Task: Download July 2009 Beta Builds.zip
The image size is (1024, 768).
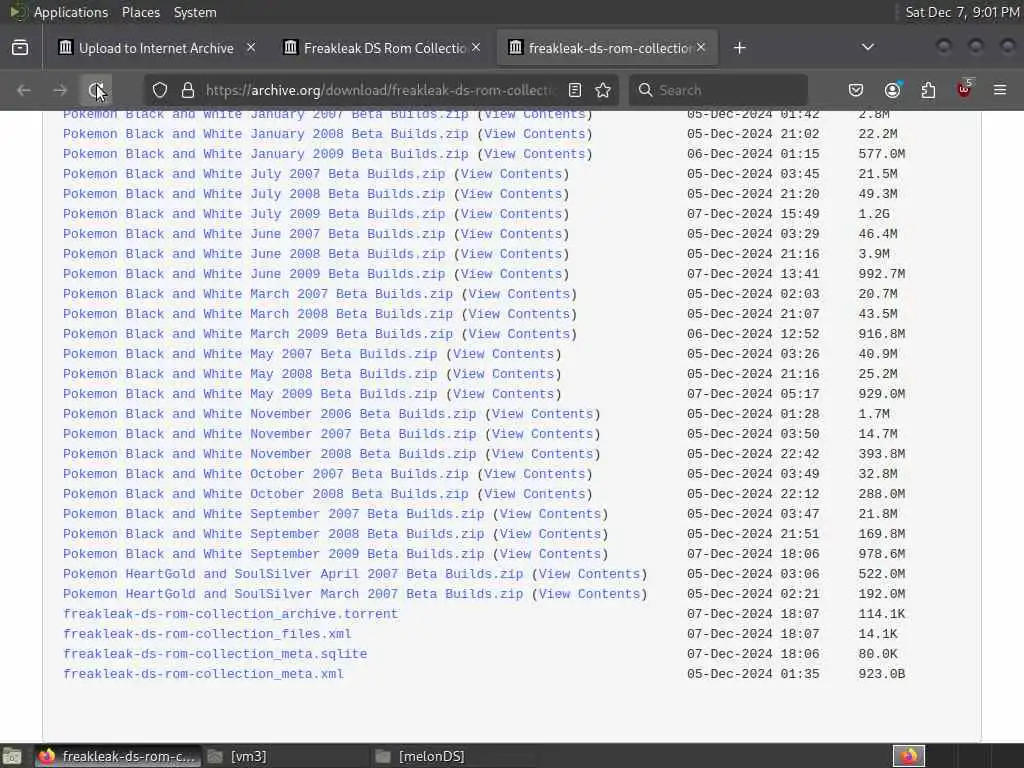Action: (254, 214)
